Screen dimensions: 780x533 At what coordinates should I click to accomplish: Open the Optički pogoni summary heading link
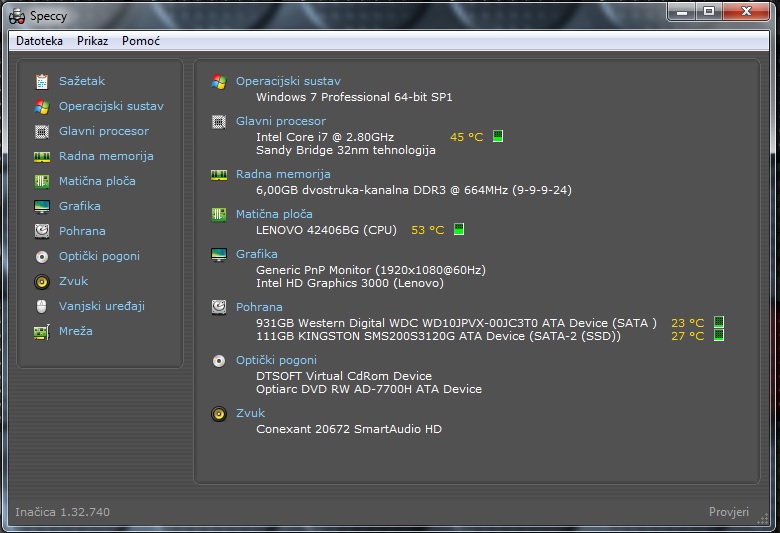pos(276,360)
